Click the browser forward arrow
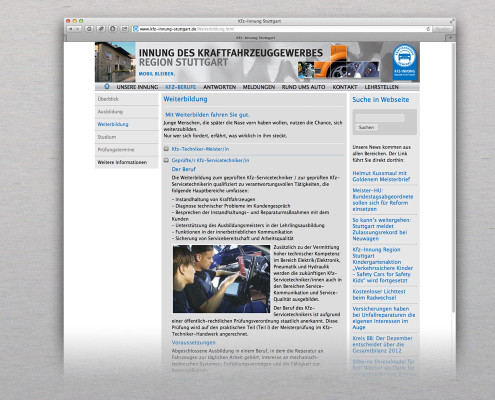The width and height of the screenshot is (495, 400). (78, 29)
